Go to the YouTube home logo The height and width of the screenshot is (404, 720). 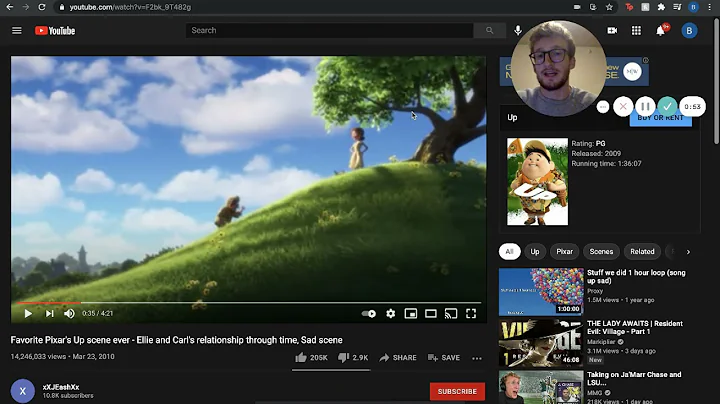(x=55, y=31)
